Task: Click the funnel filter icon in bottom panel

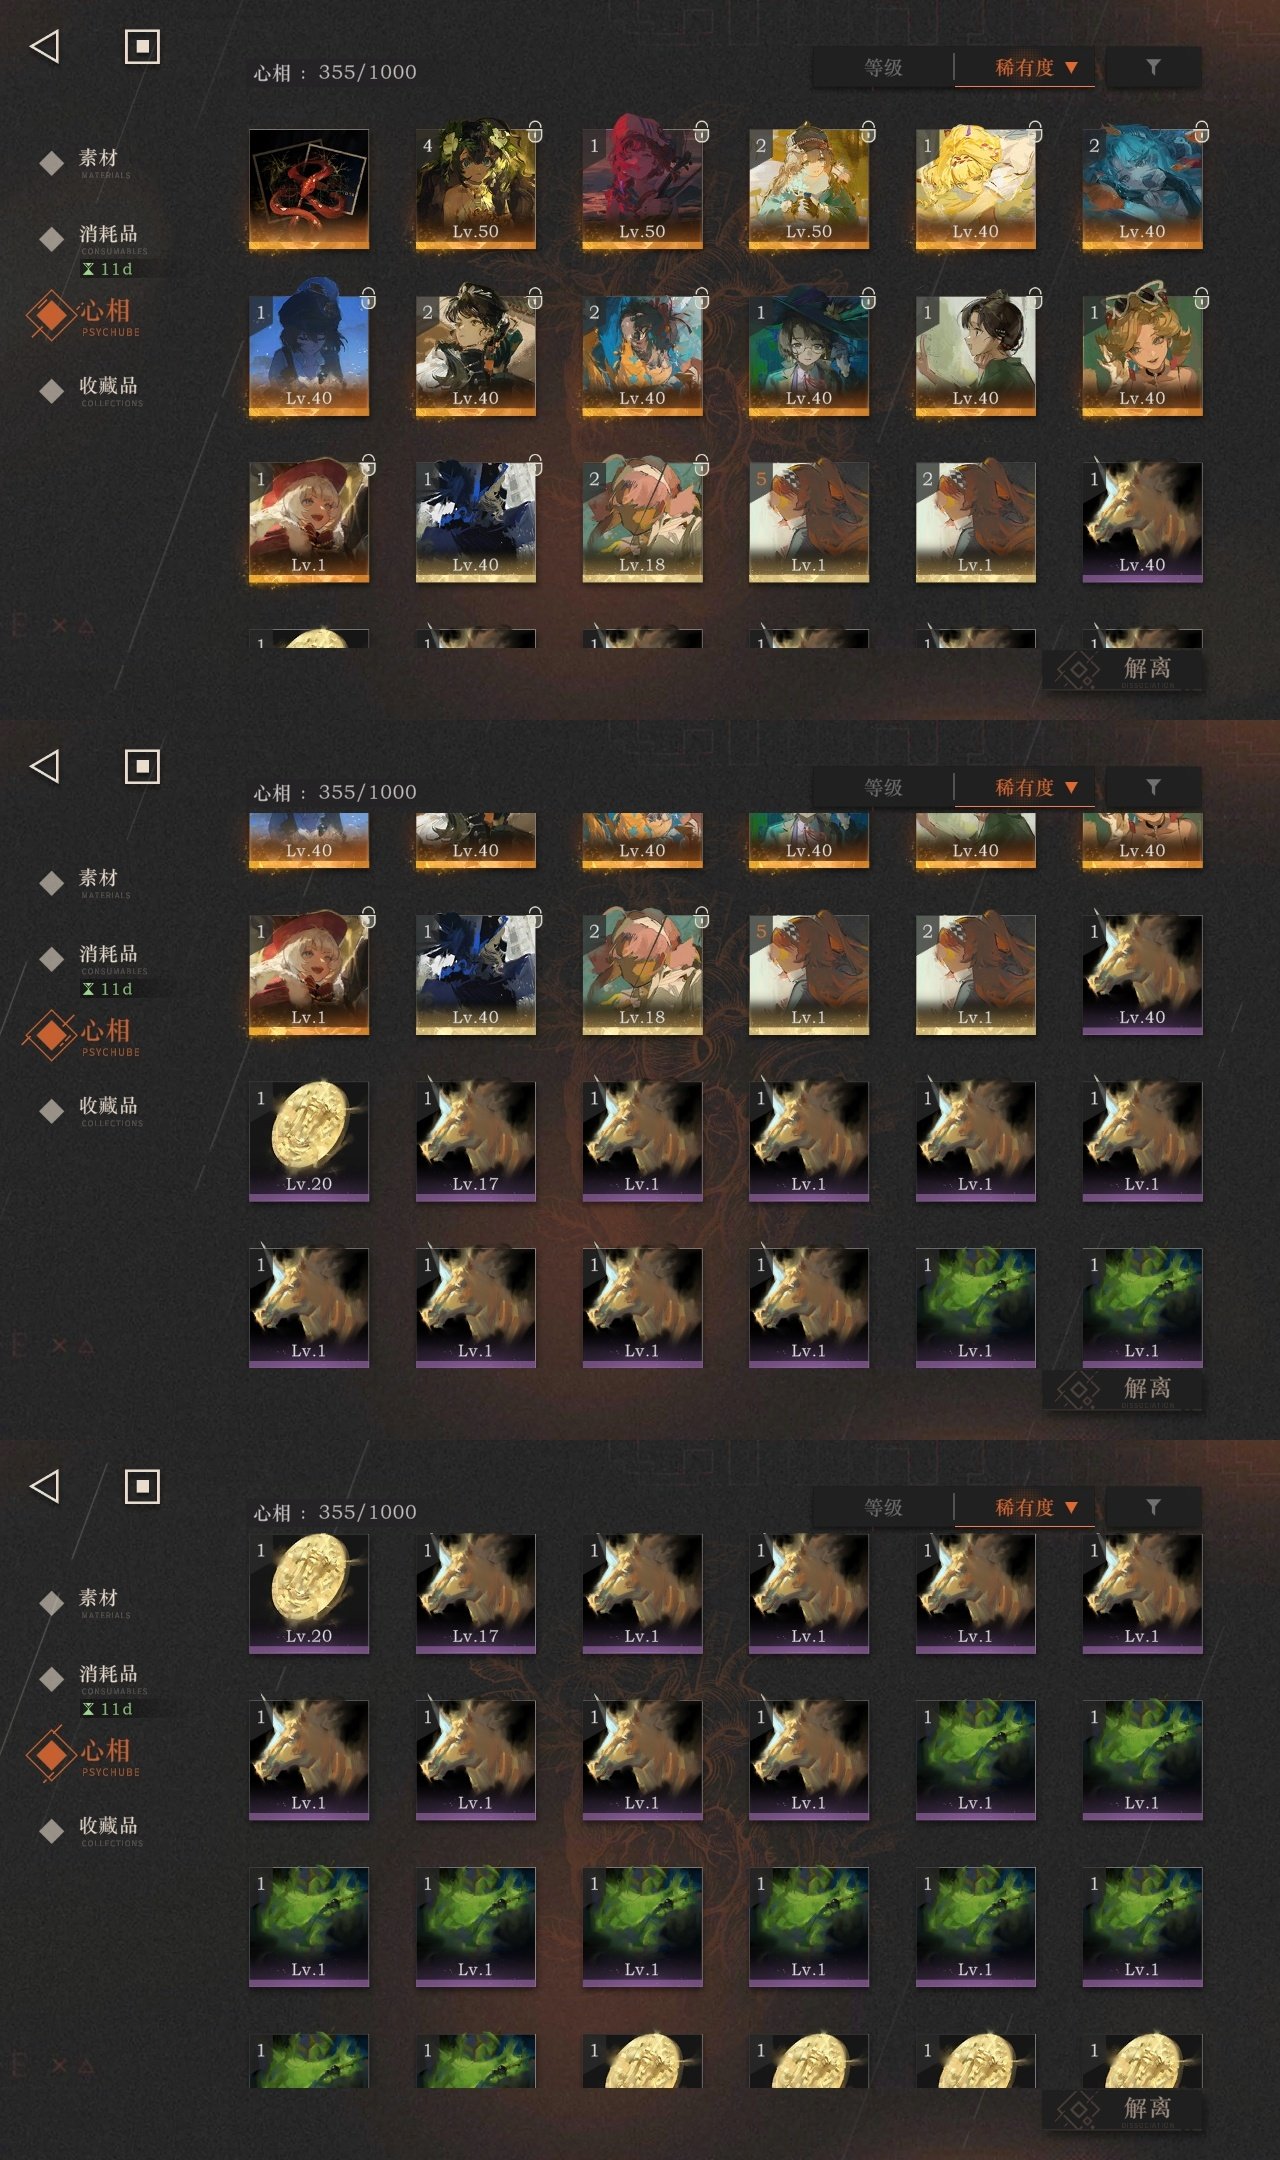Action: click(1153, 1507)
